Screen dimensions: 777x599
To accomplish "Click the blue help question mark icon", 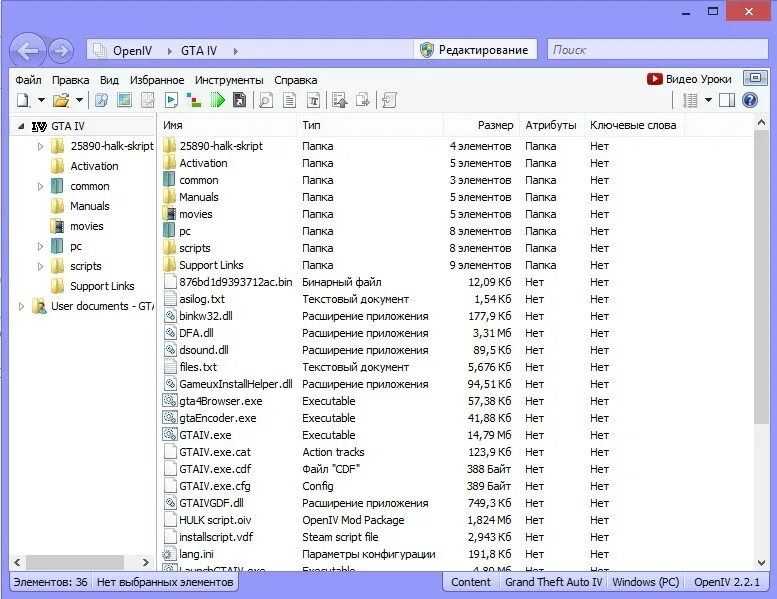I will [750, 101].
